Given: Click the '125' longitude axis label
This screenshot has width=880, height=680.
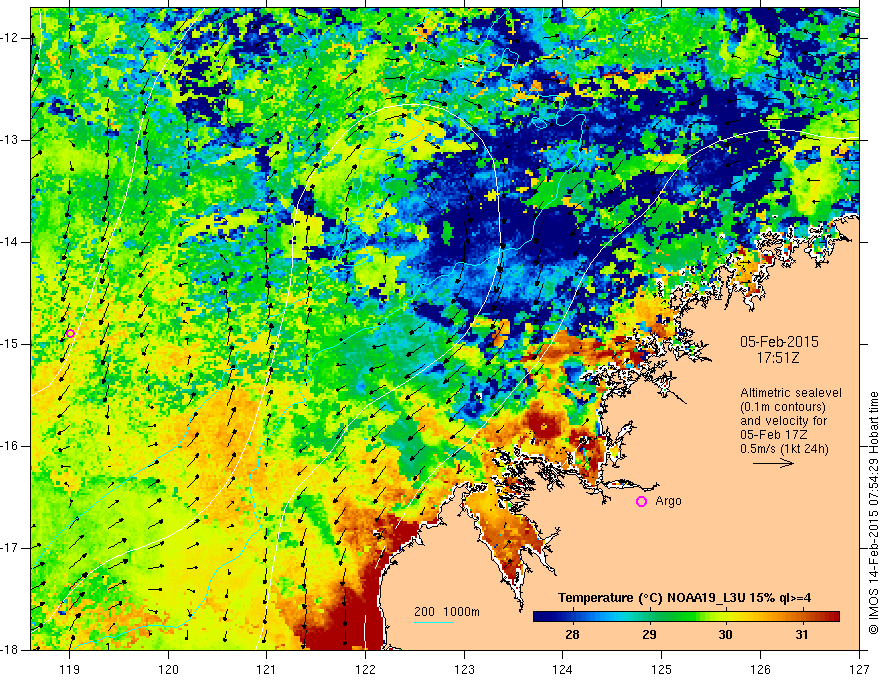Looking at the screenshot, I should coord(662,669).
